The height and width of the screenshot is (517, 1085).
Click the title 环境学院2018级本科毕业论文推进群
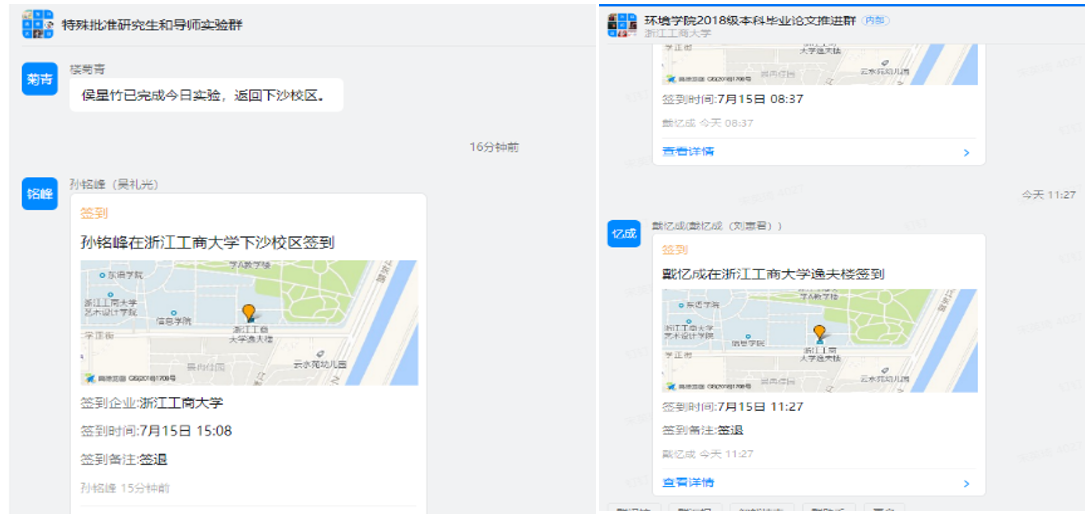[x=749, y=20]
